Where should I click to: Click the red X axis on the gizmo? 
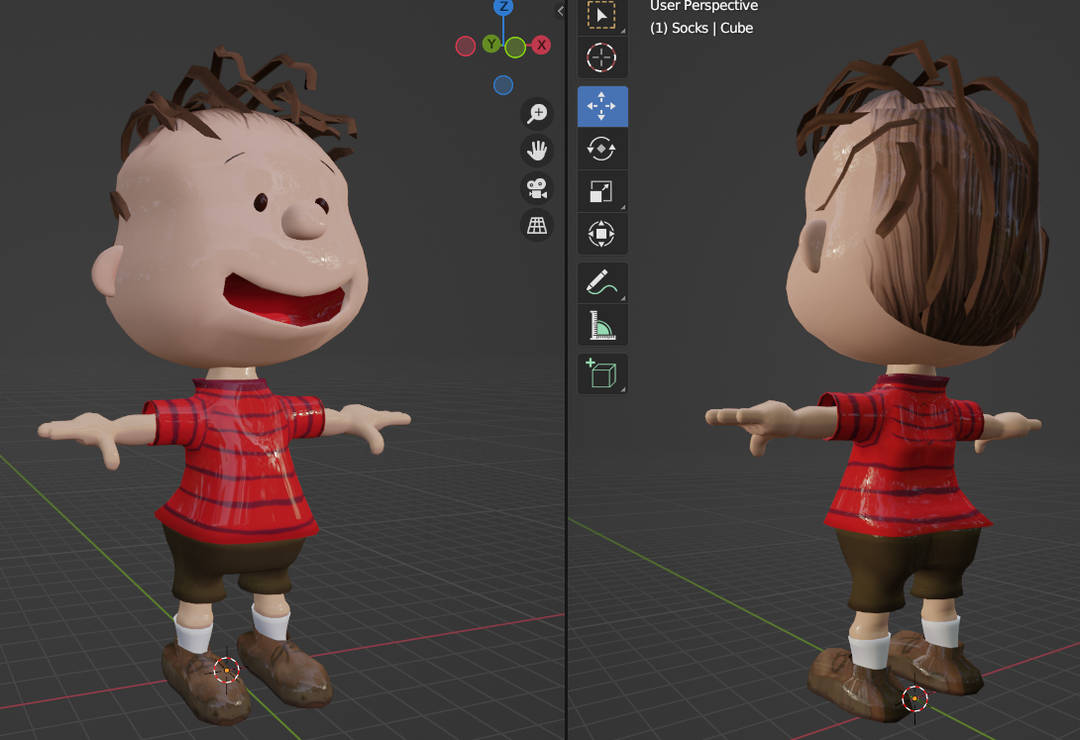click(543, 45)
